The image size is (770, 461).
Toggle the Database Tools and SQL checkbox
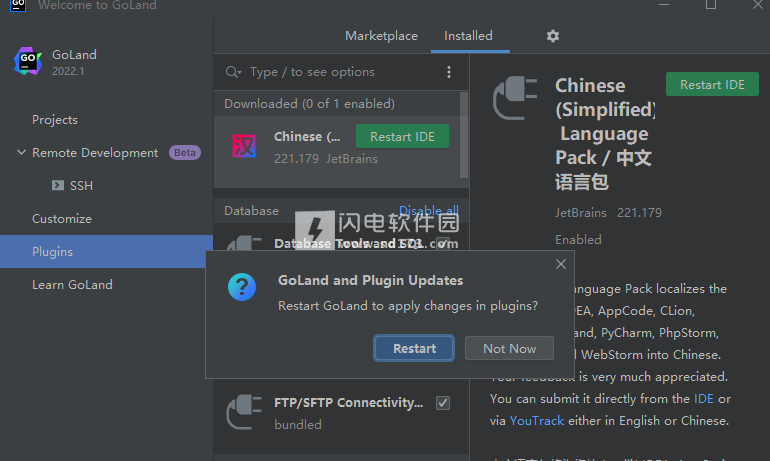(443, 244)
